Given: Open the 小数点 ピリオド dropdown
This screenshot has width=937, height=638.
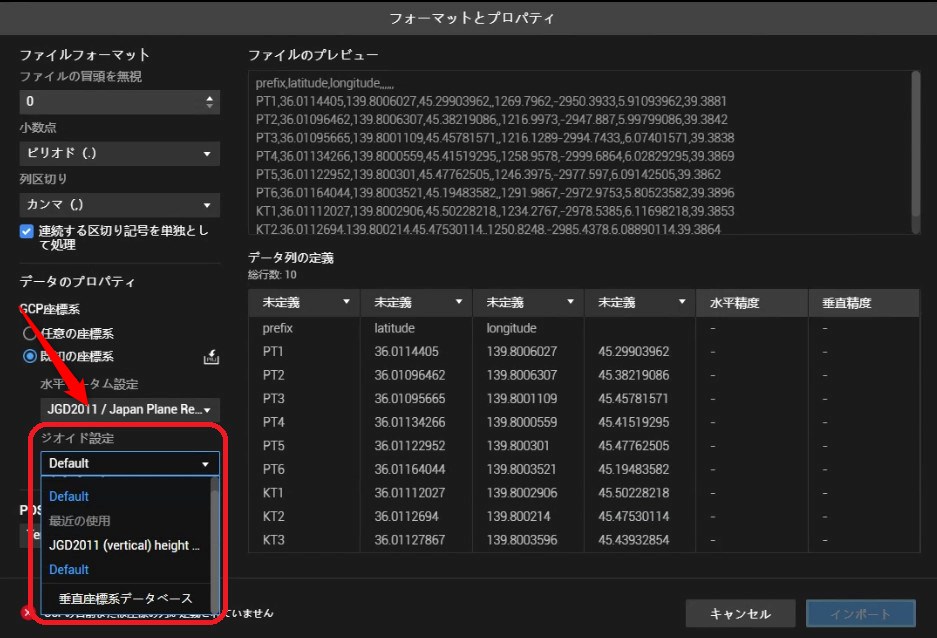Looking at the screenshot, I should pyautogui.click(x=120, y=154).
